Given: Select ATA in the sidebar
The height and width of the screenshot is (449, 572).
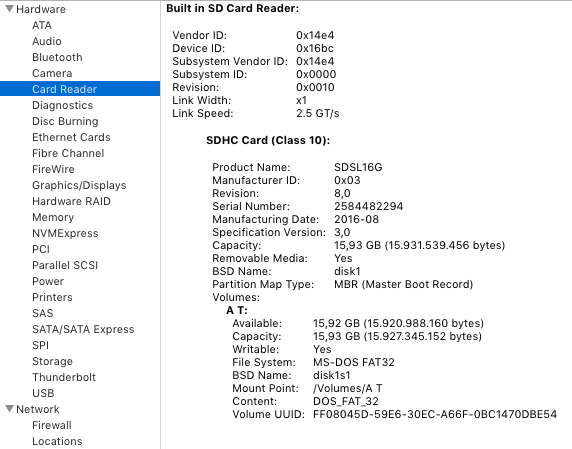Looking at the screenshot, I should 42,25.
